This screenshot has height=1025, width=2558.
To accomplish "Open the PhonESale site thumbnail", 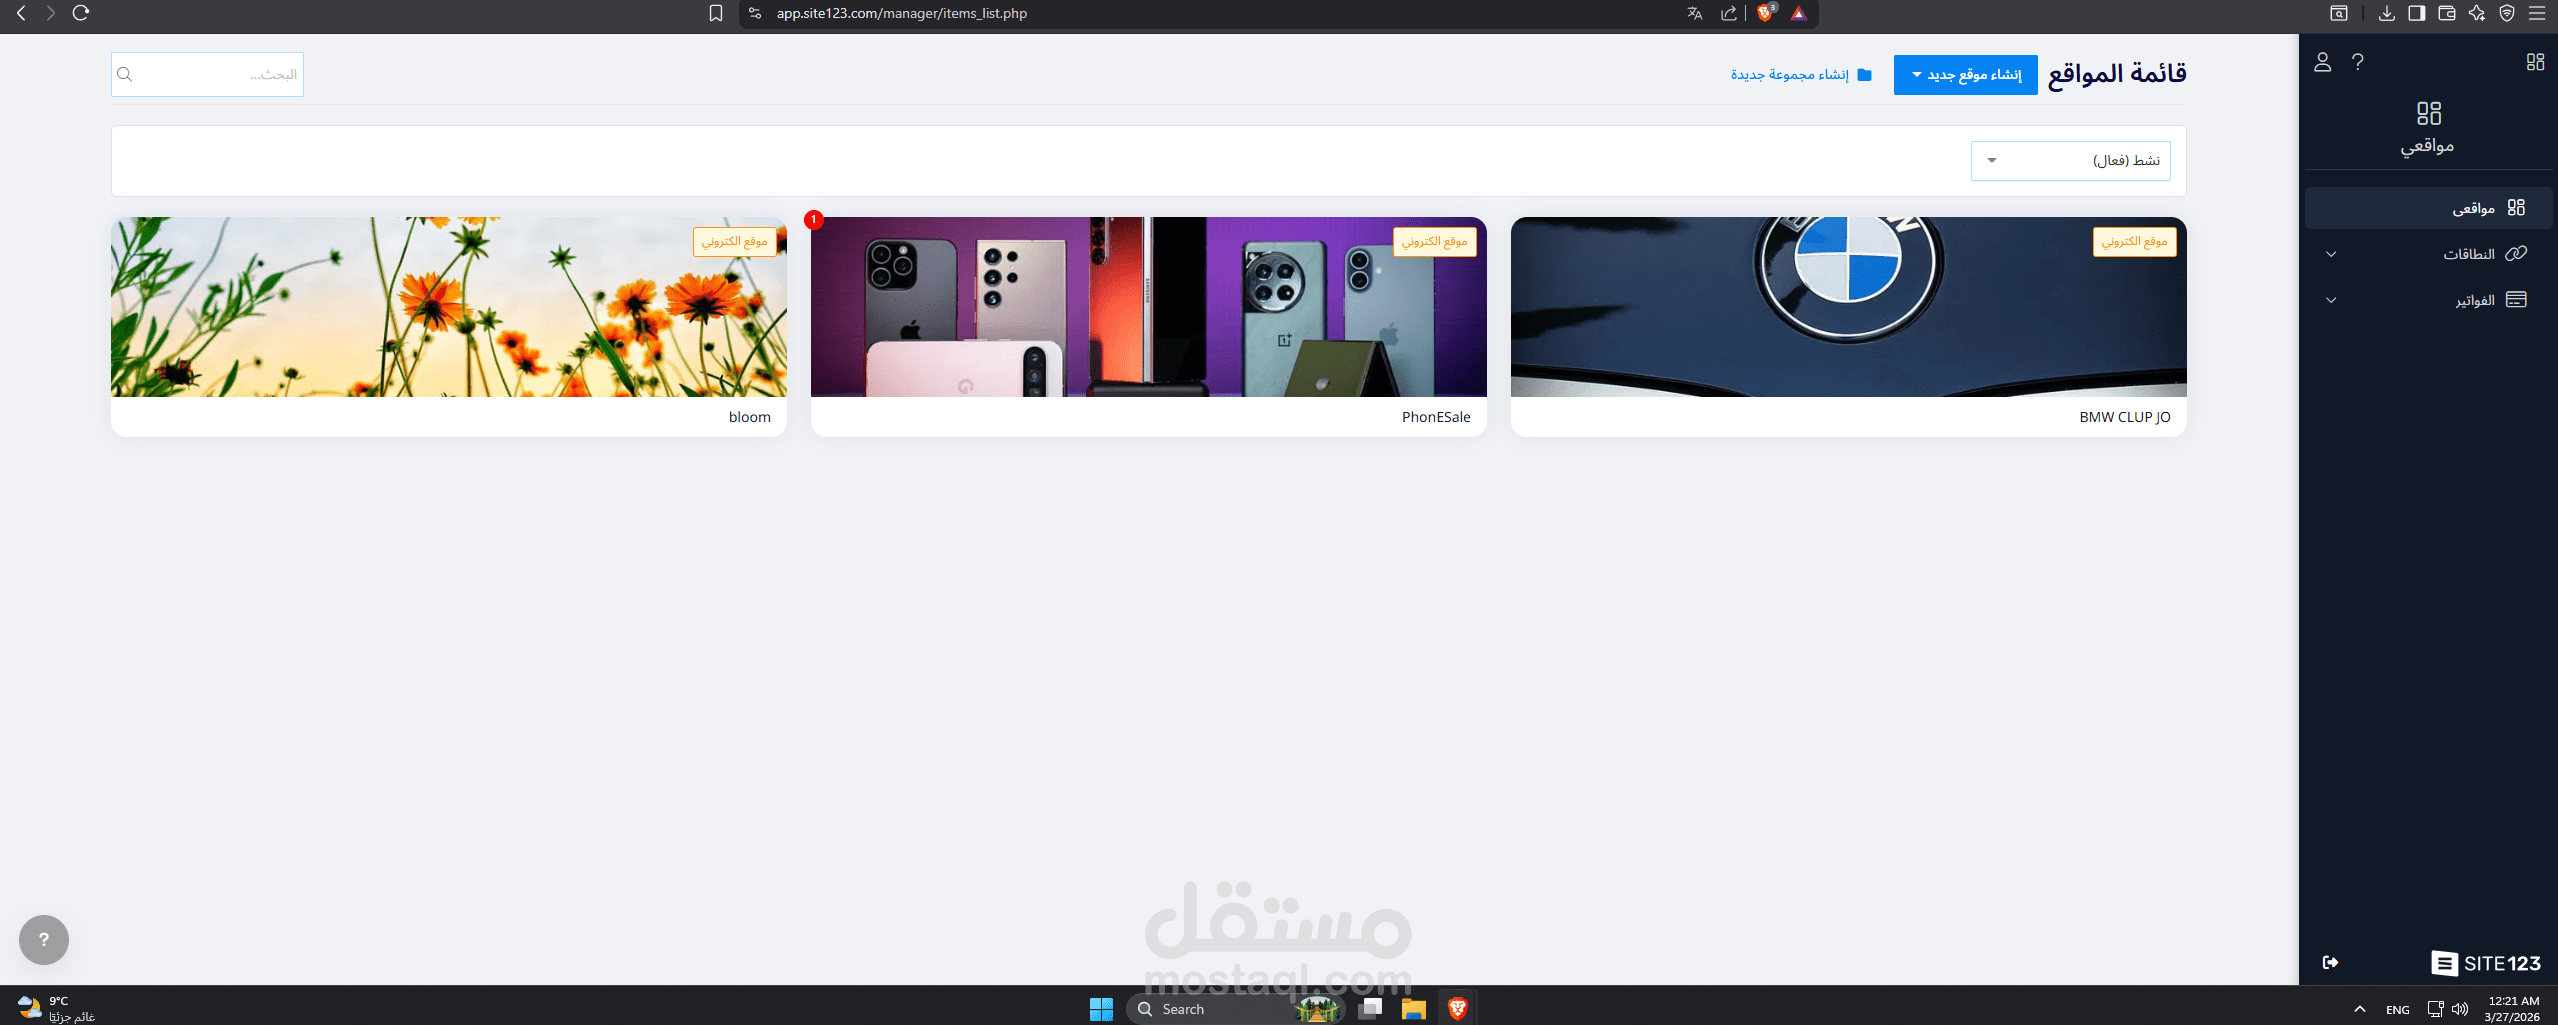I will tap(1148, 307).
